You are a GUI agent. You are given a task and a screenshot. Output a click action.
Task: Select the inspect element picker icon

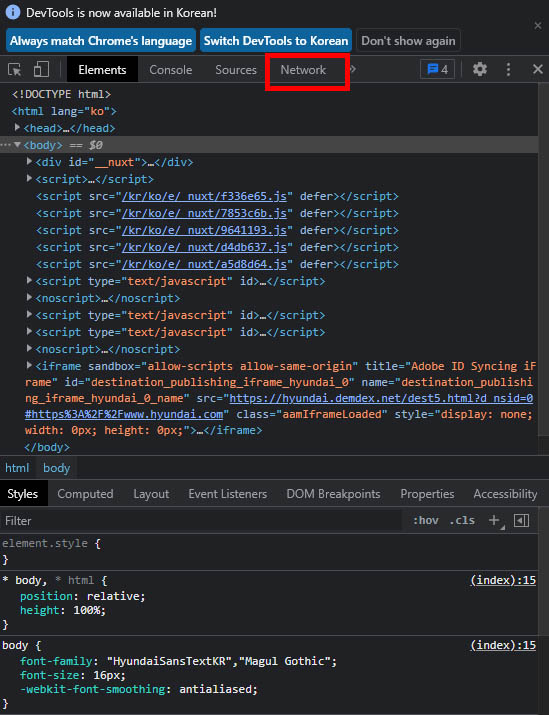15,70
